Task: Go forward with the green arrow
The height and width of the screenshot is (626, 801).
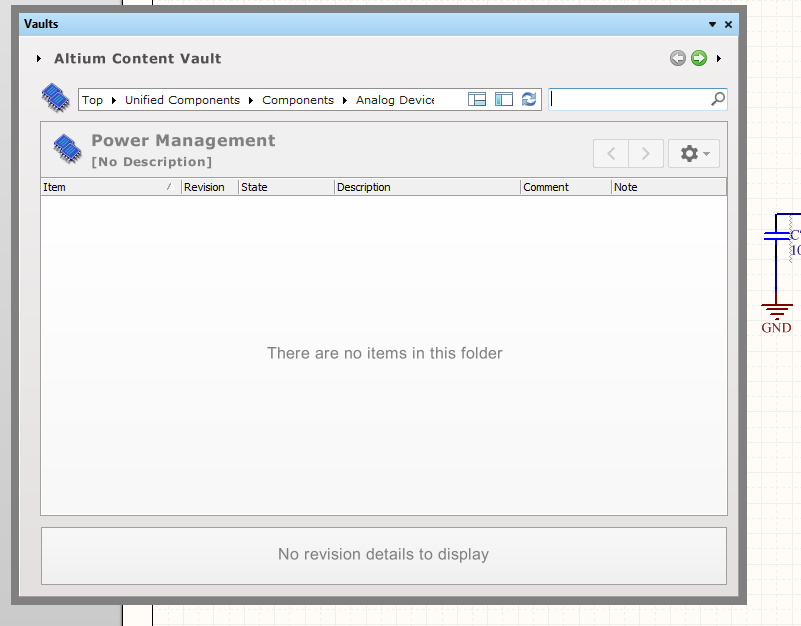Action: point(699,58)
